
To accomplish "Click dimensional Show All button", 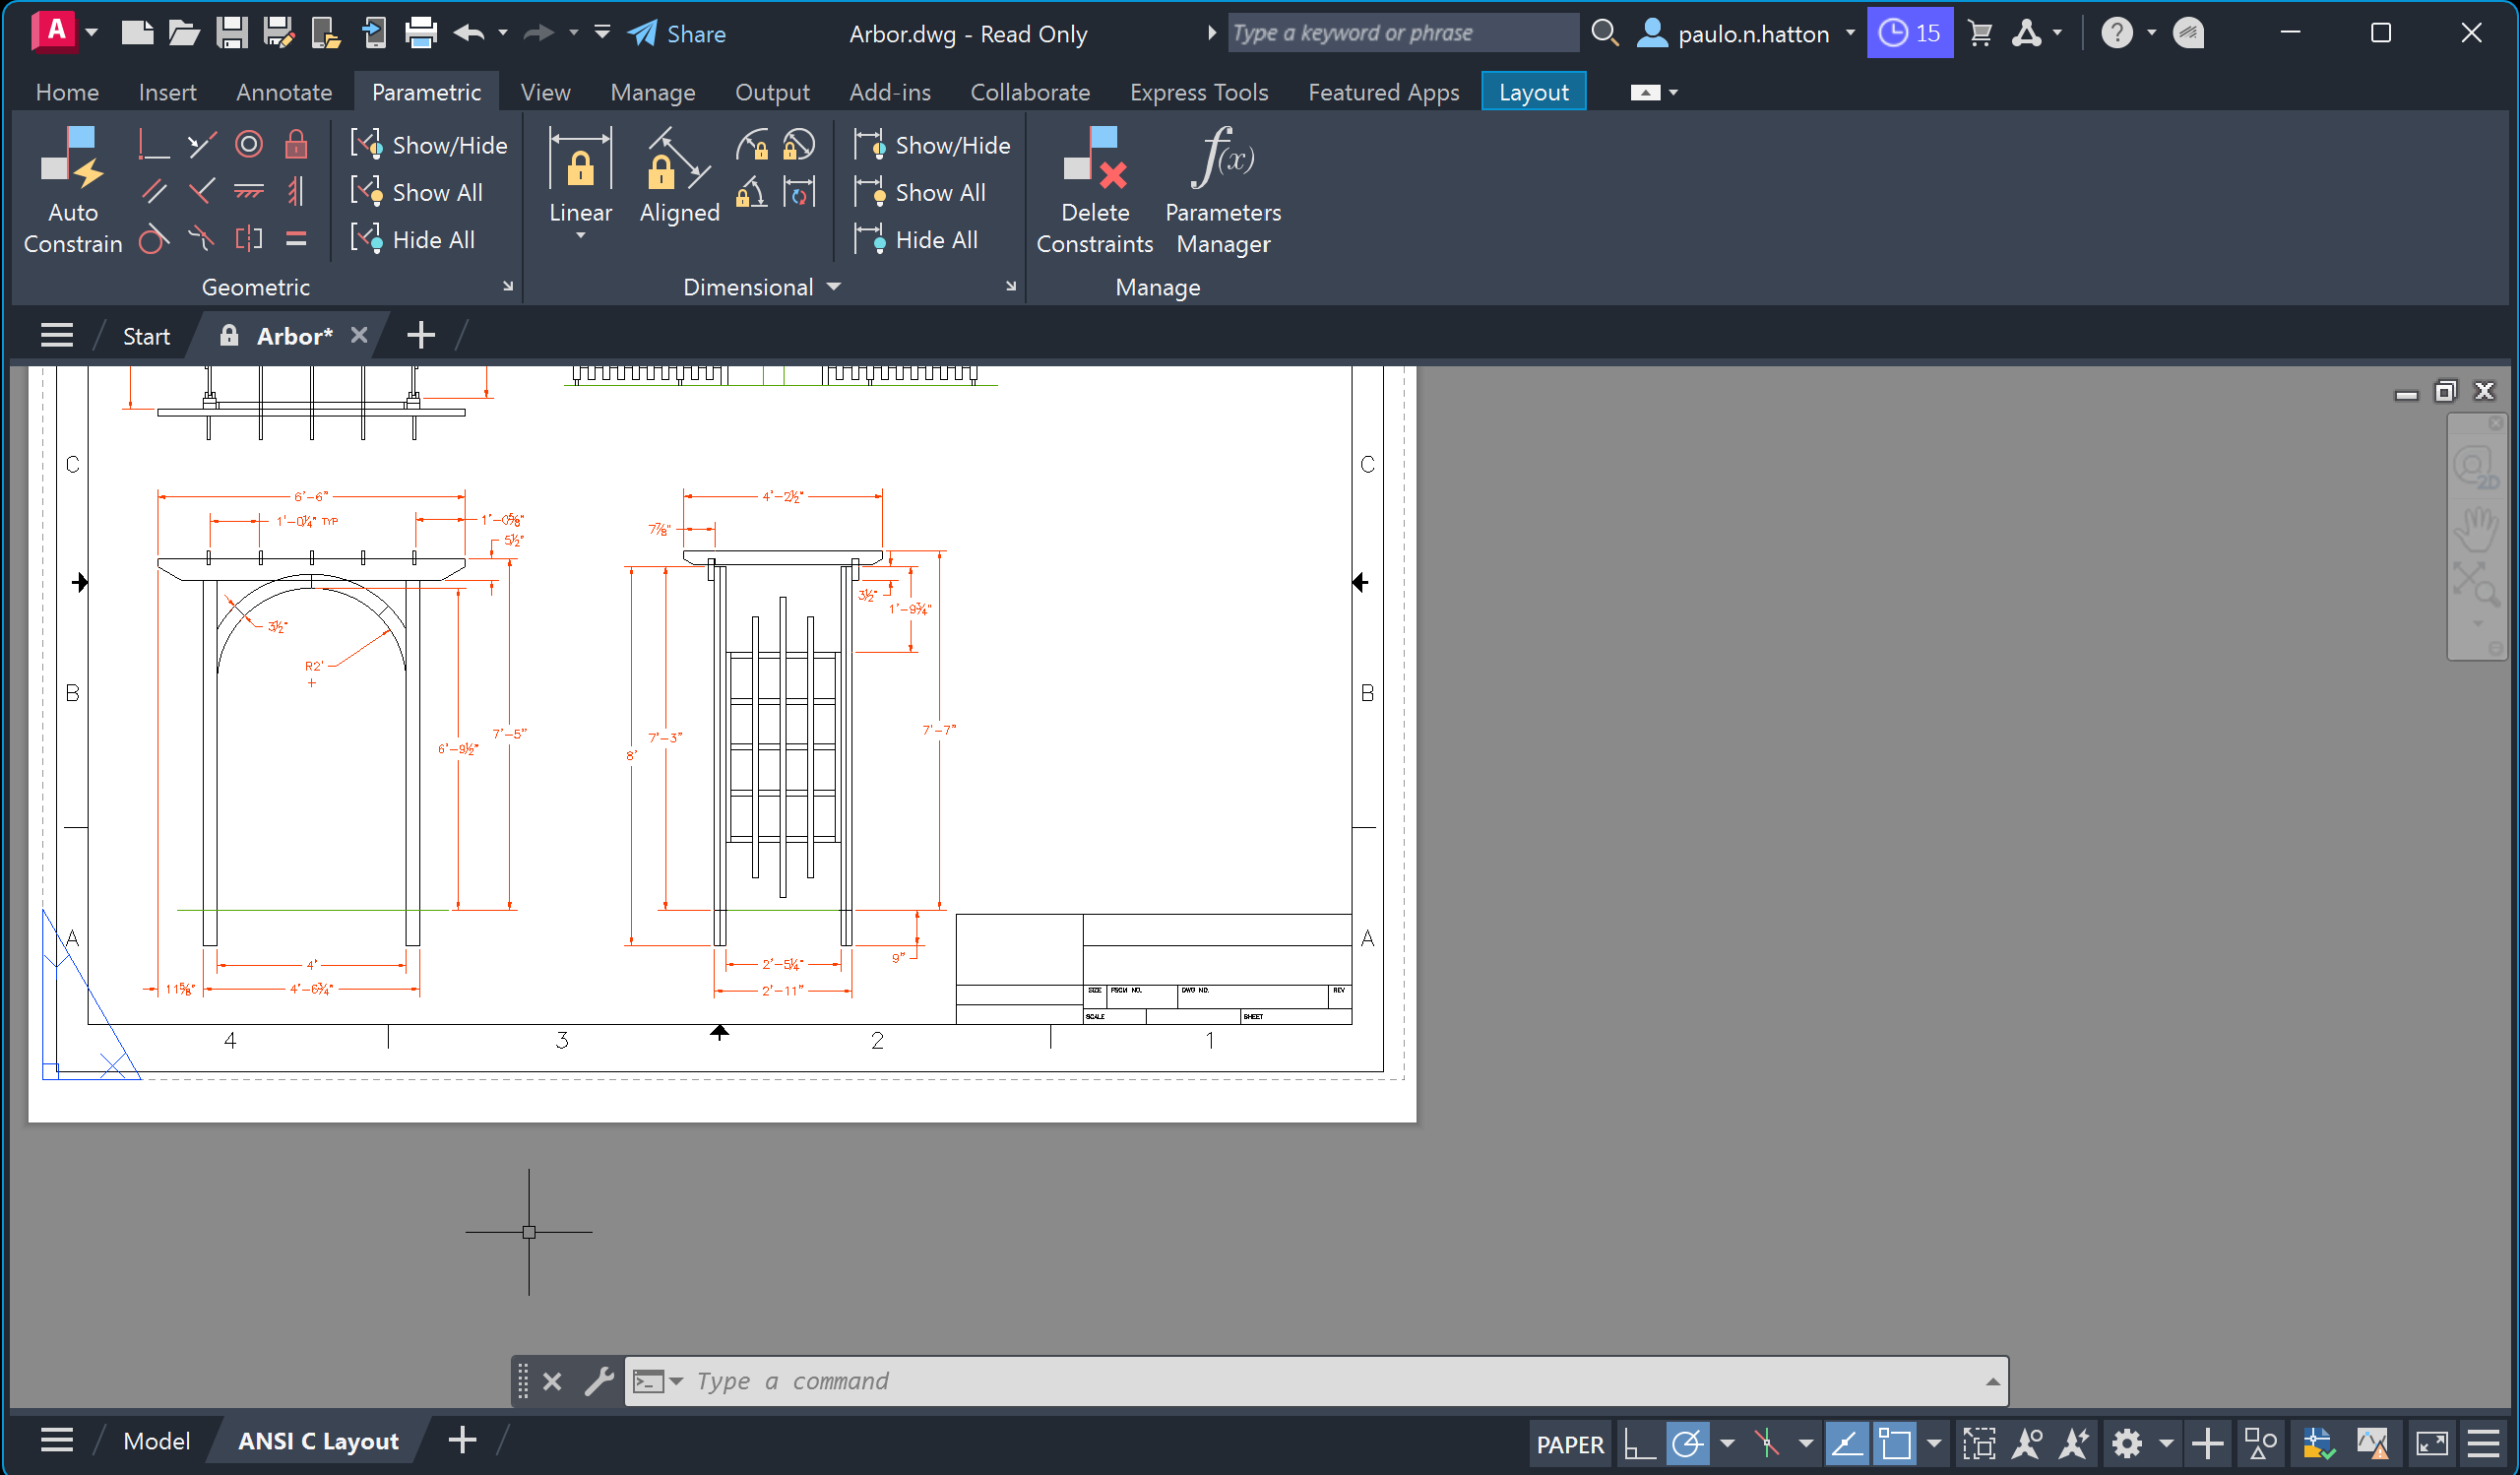I will coord(920,192).
